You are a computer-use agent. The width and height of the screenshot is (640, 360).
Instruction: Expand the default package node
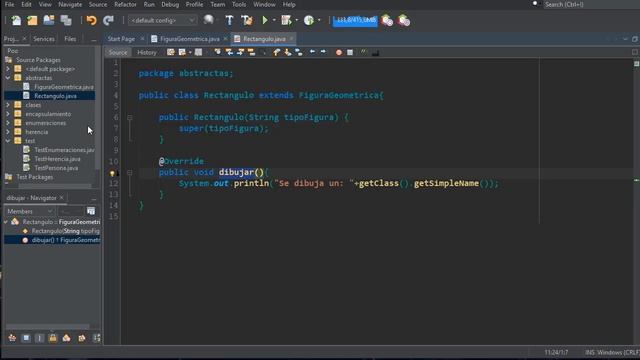[x=8, y=69]
